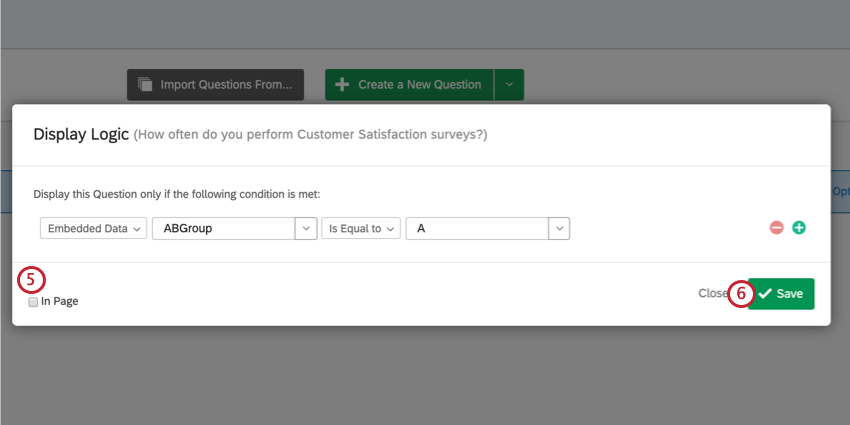Click into the value field containing A

click(476, 228)
